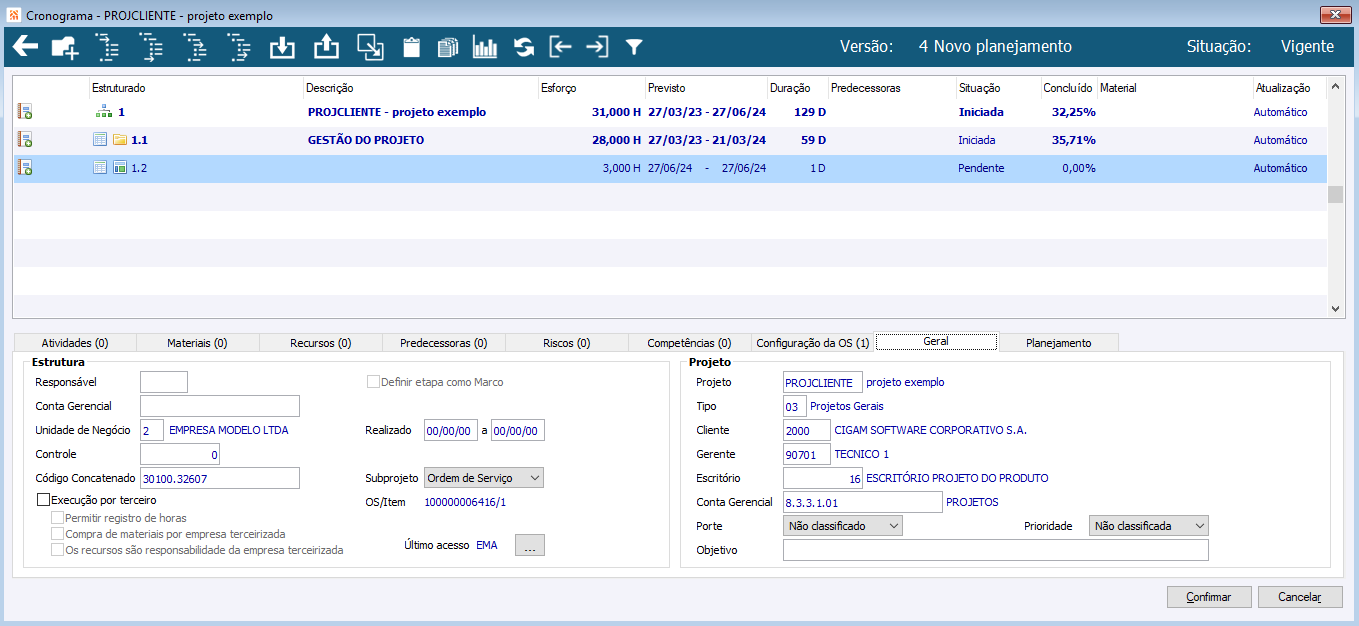This screenshot has height=626, width=1359.
Task: Switch to the Atividades (0) tab
Action: pos(75,343)
